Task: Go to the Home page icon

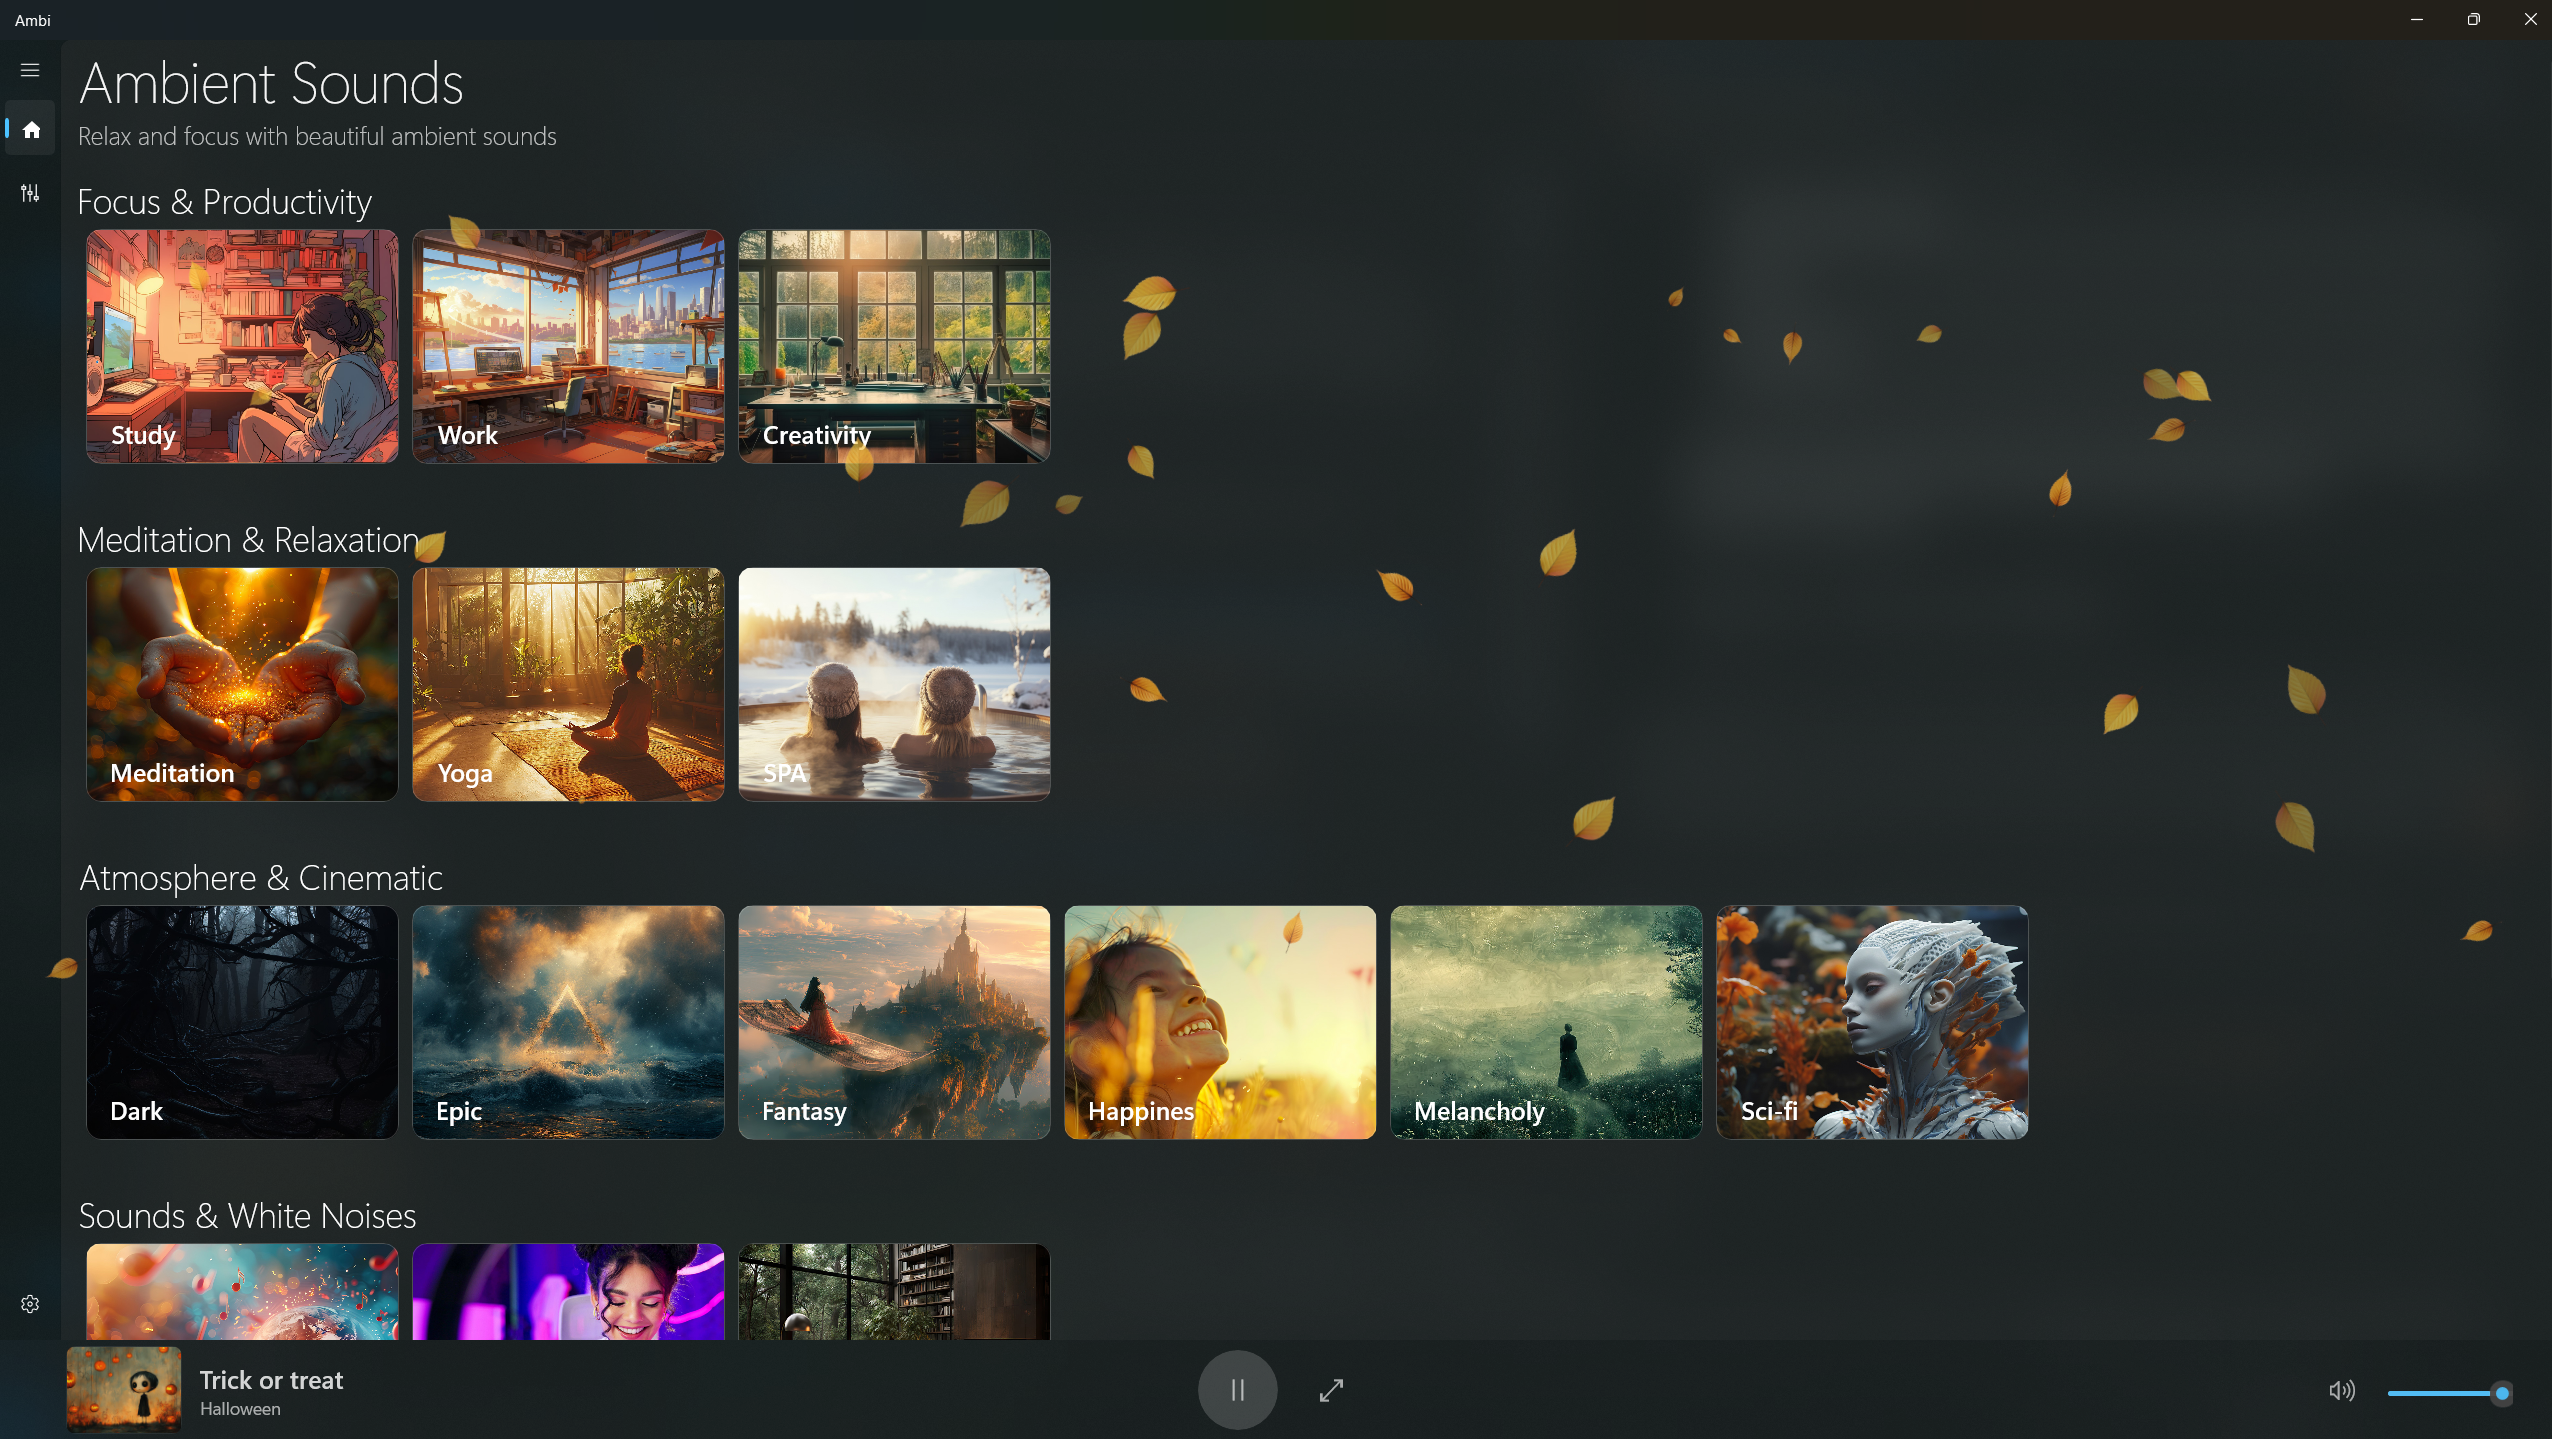Action: pos(31,129)
